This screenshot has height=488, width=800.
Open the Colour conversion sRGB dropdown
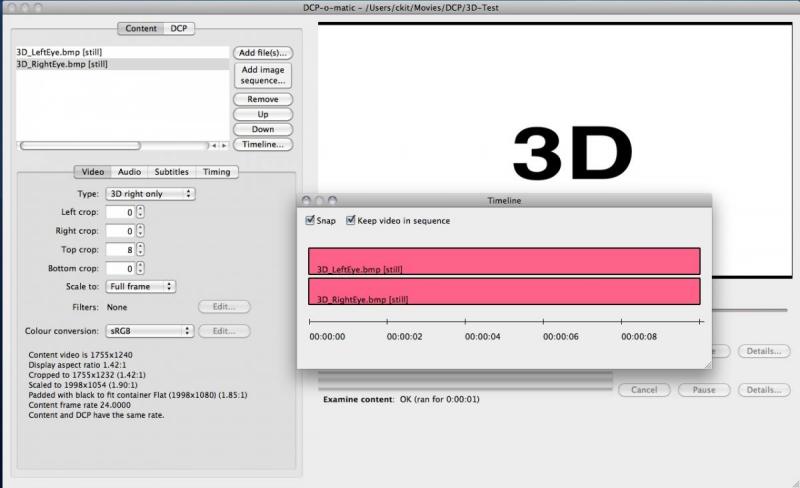click(x=149, y=331)
